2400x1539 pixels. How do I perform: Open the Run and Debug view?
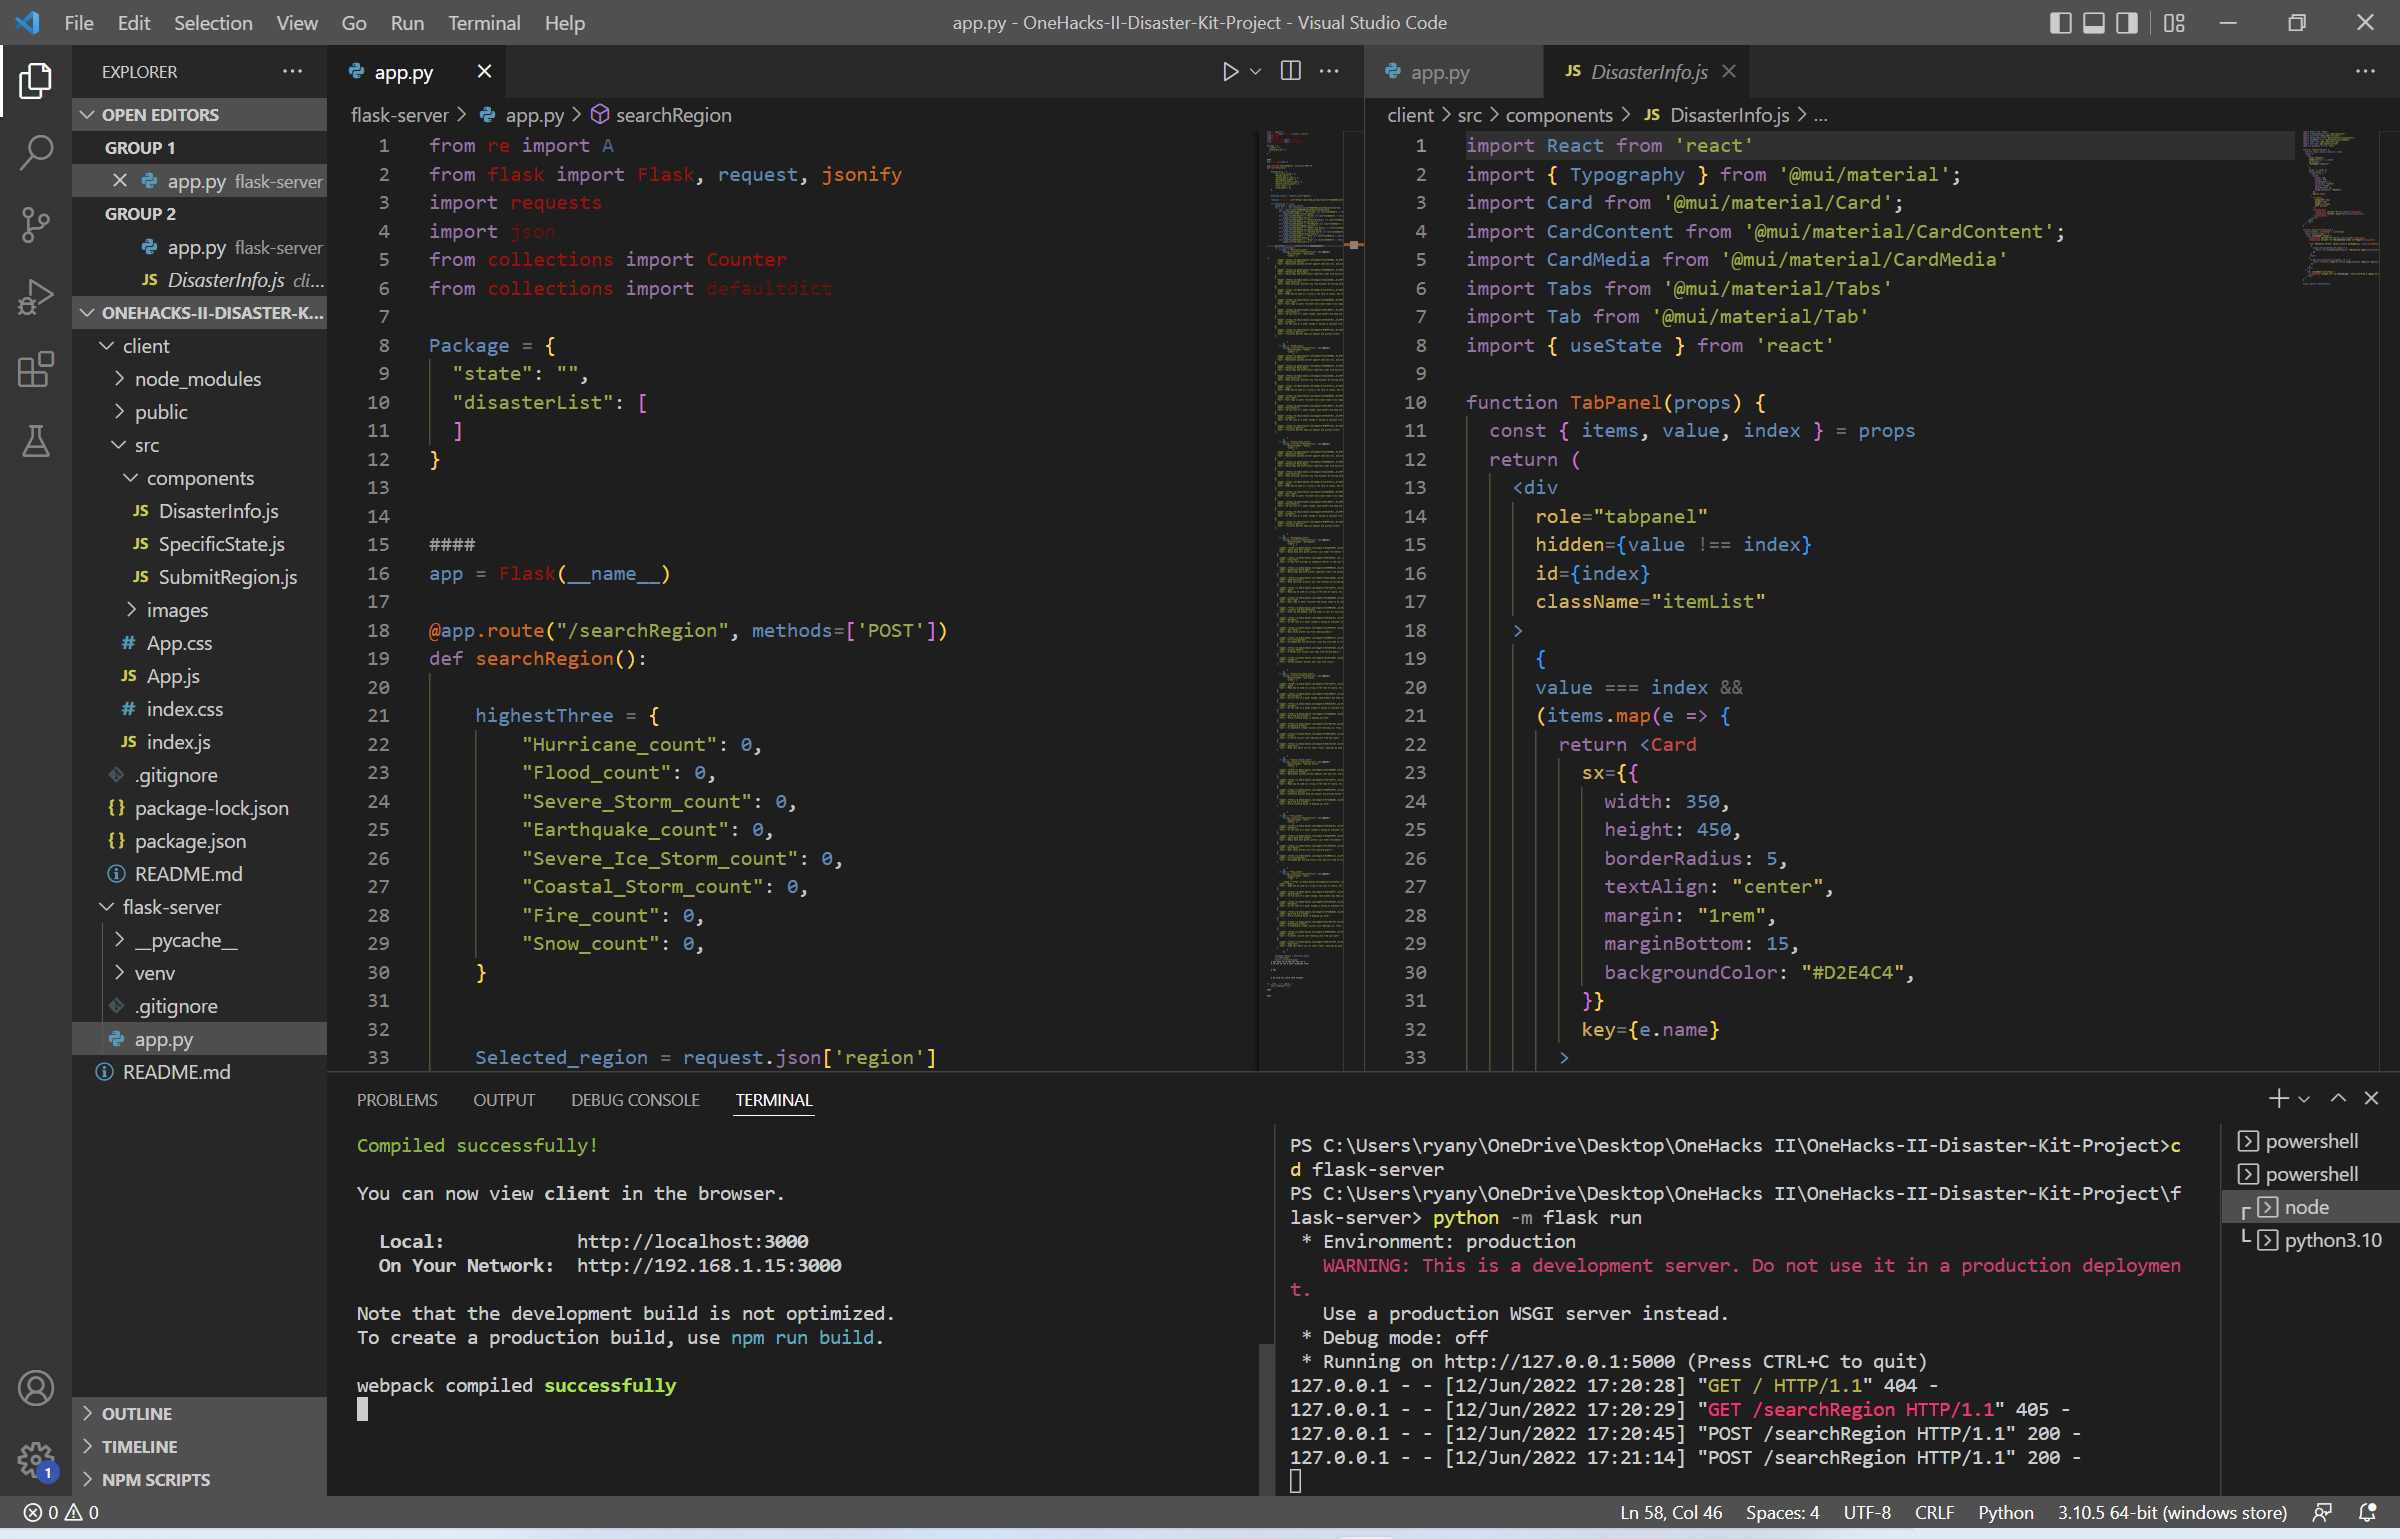tap(36, 297)
